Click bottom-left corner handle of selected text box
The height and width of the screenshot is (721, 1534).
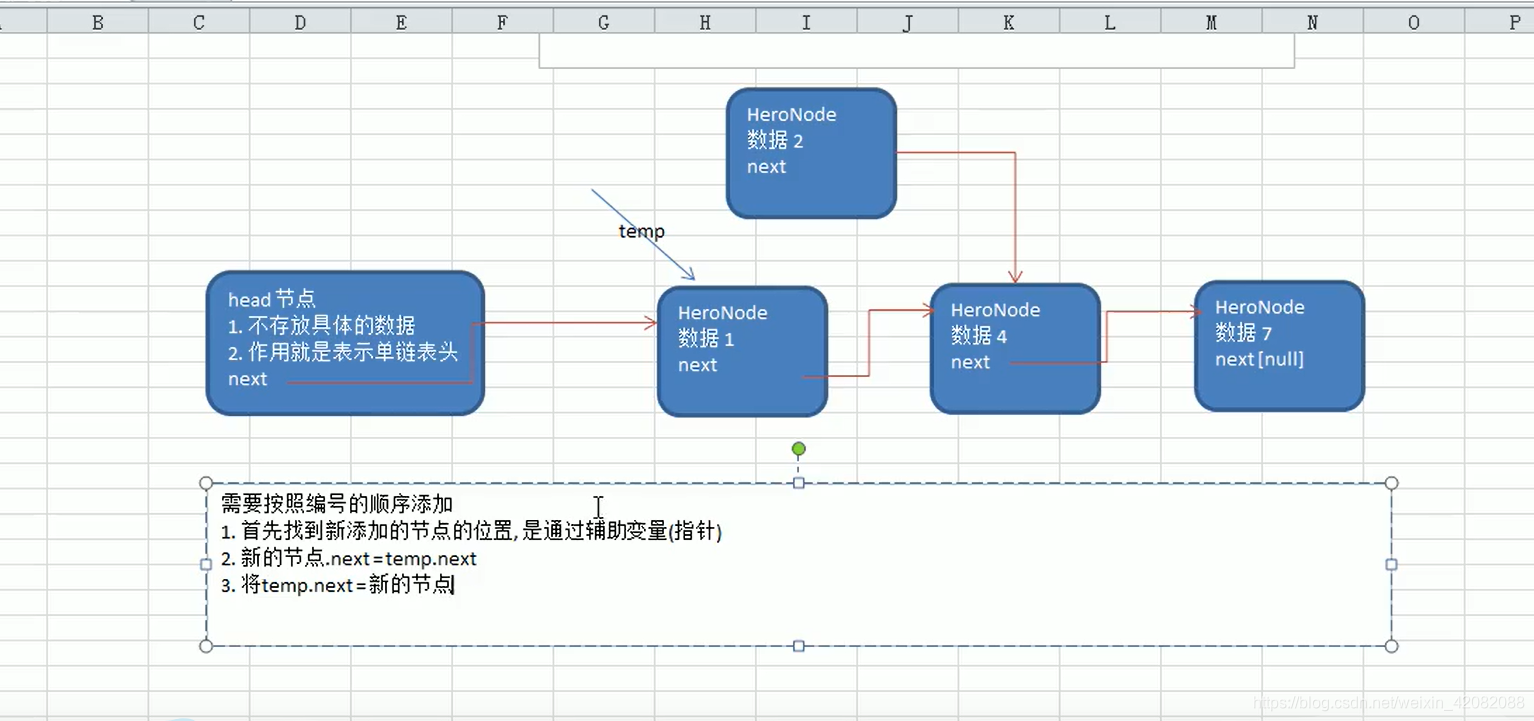point(206,646)
